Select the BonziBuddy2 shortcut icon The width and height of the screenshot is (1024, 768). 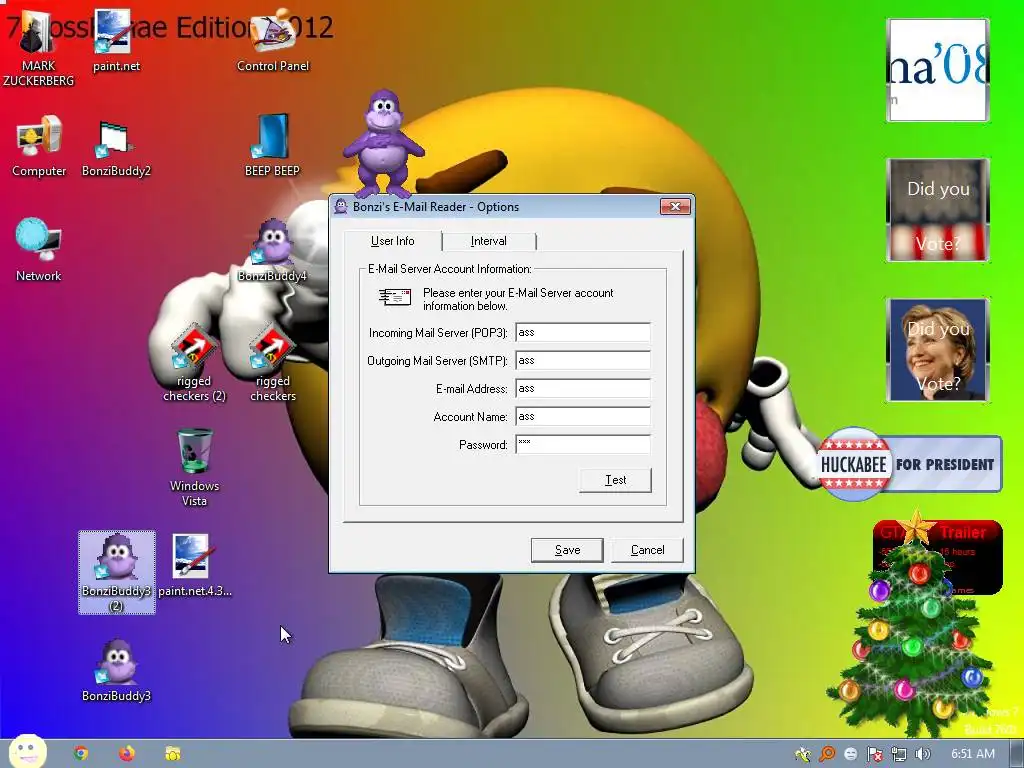(116, 149)
